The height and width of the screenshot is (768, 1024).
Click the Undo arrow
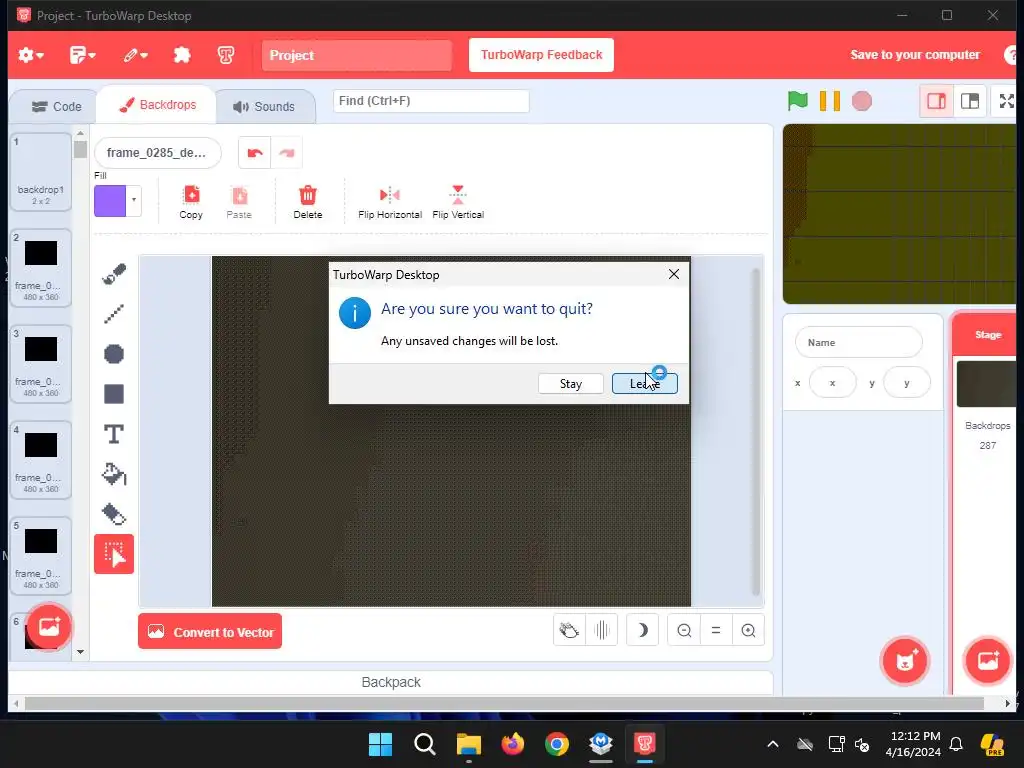[x=255, y=153]
